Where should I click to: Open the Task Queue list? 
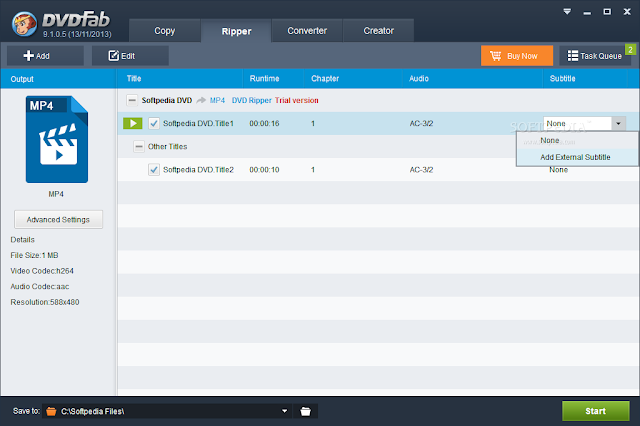[x=595, y=56]
